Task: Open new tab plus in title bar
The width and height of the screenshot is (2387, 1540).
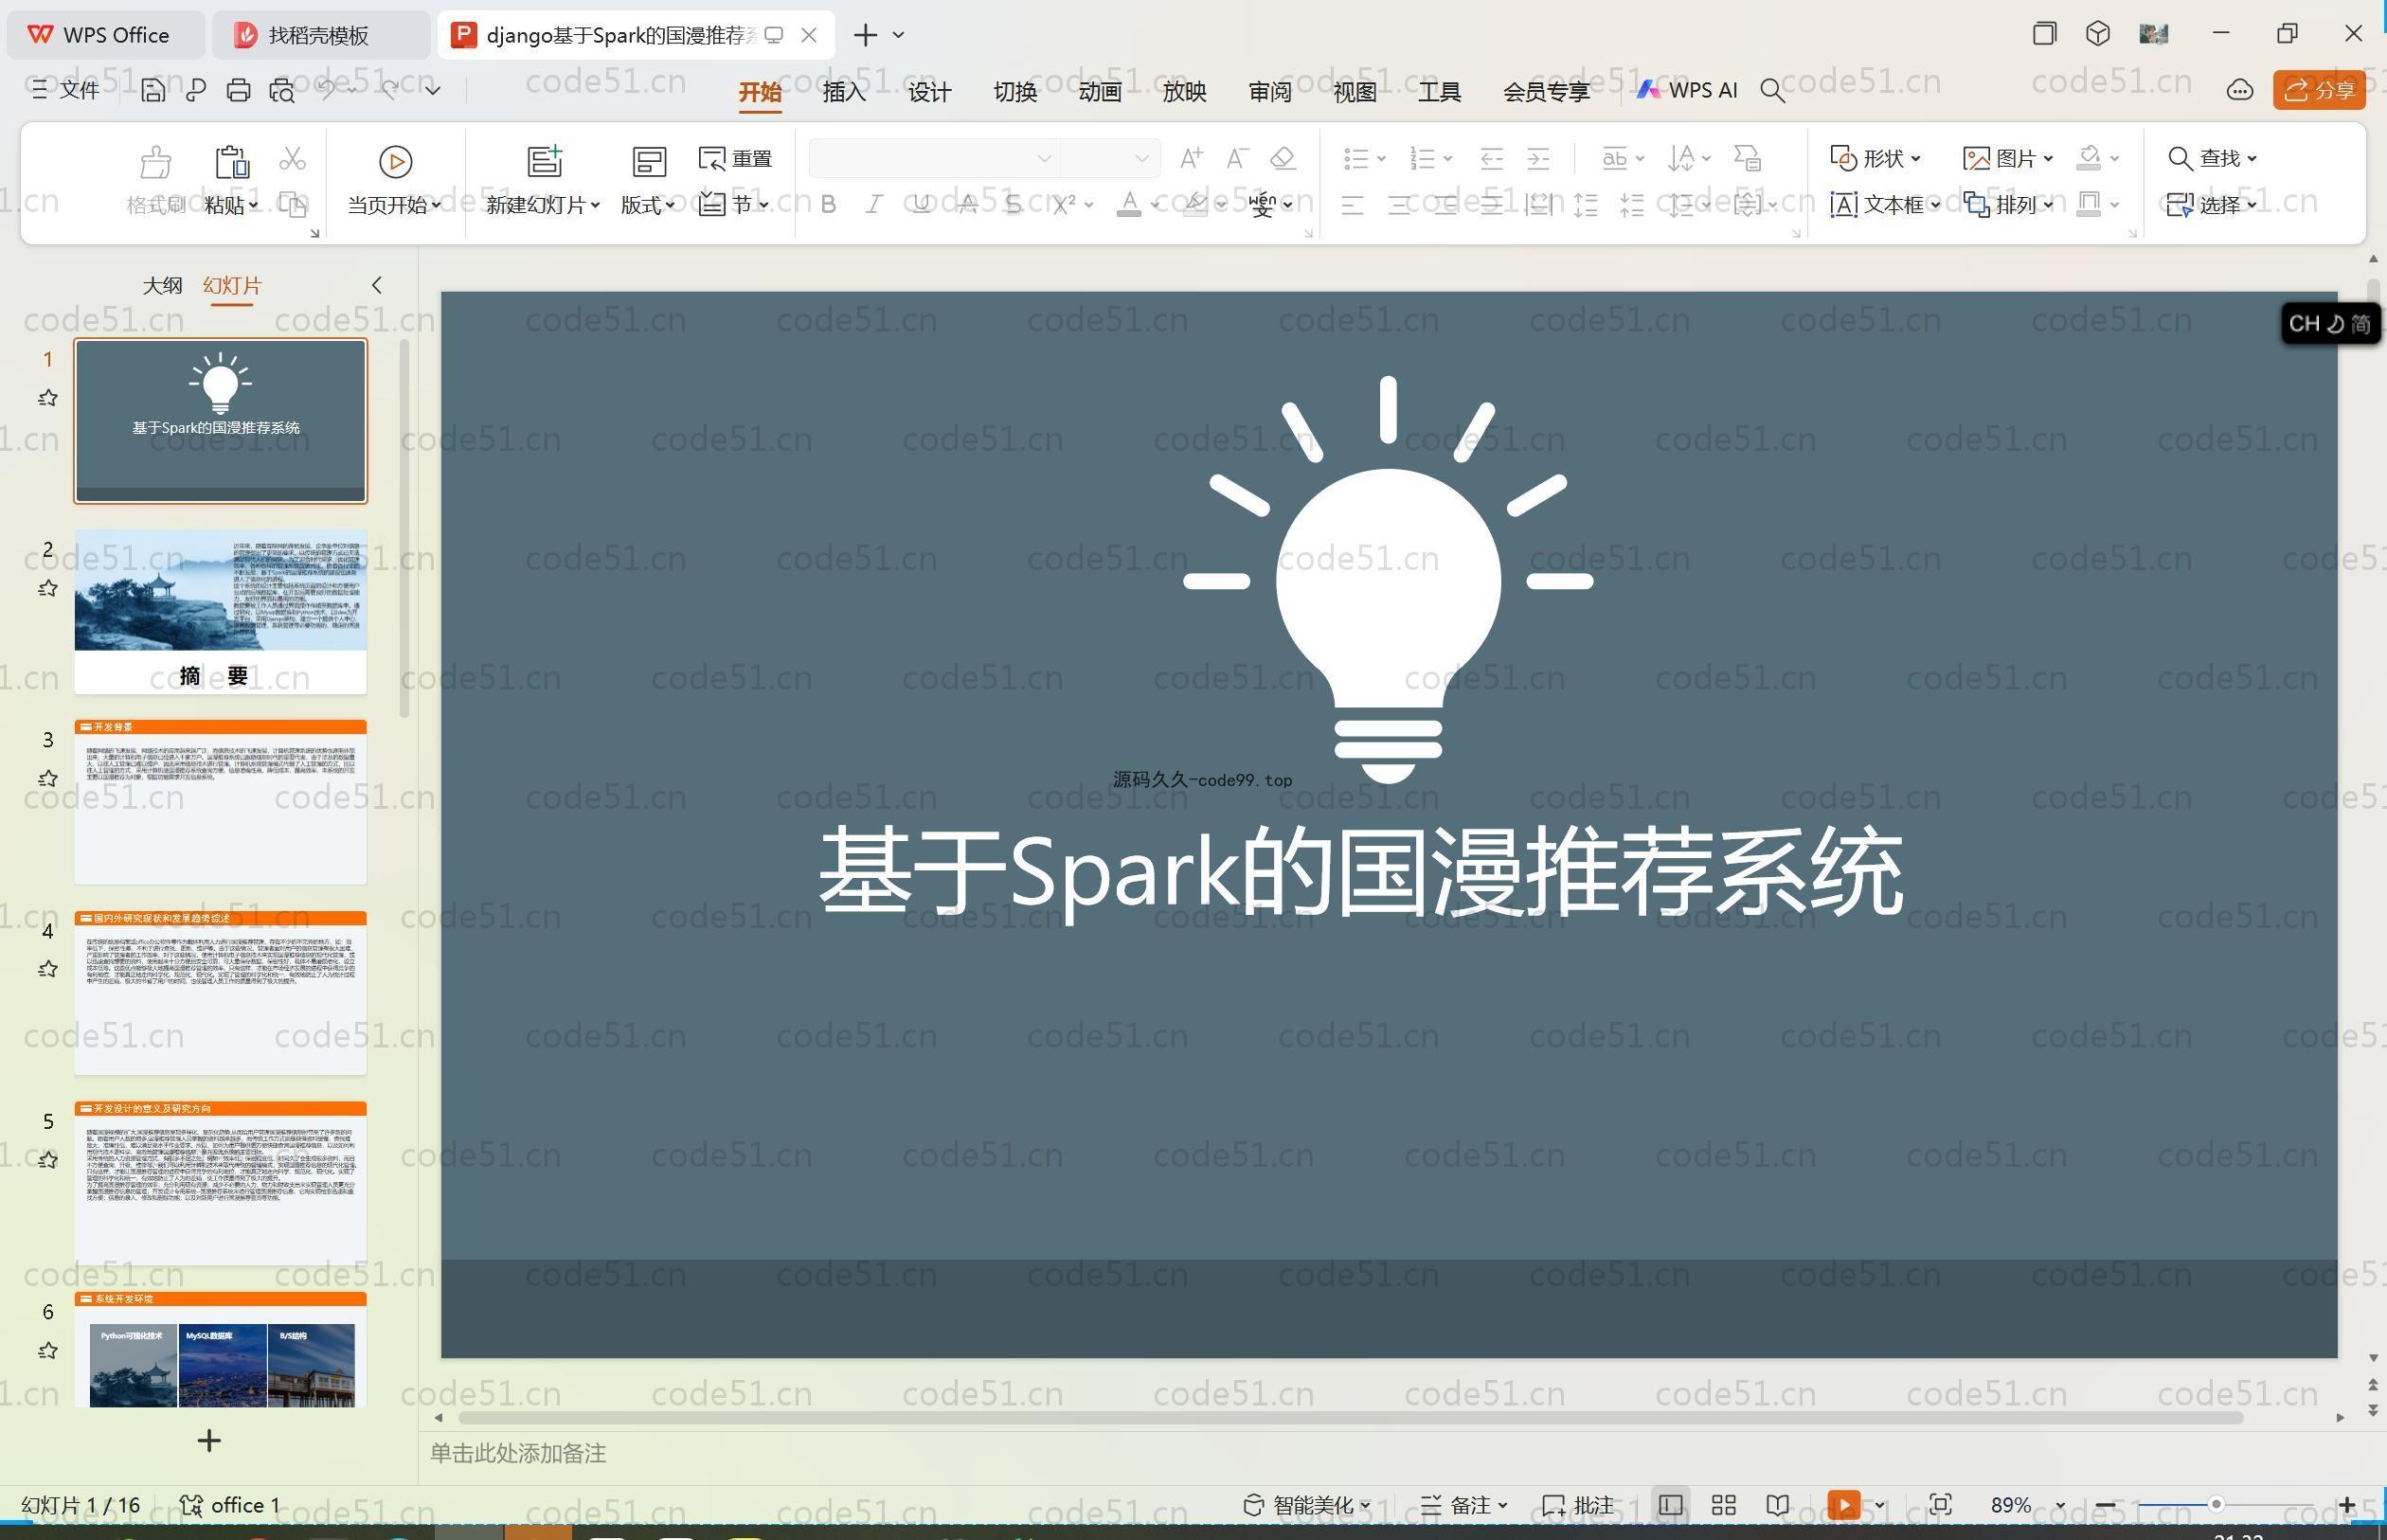Action: (866, 35)
